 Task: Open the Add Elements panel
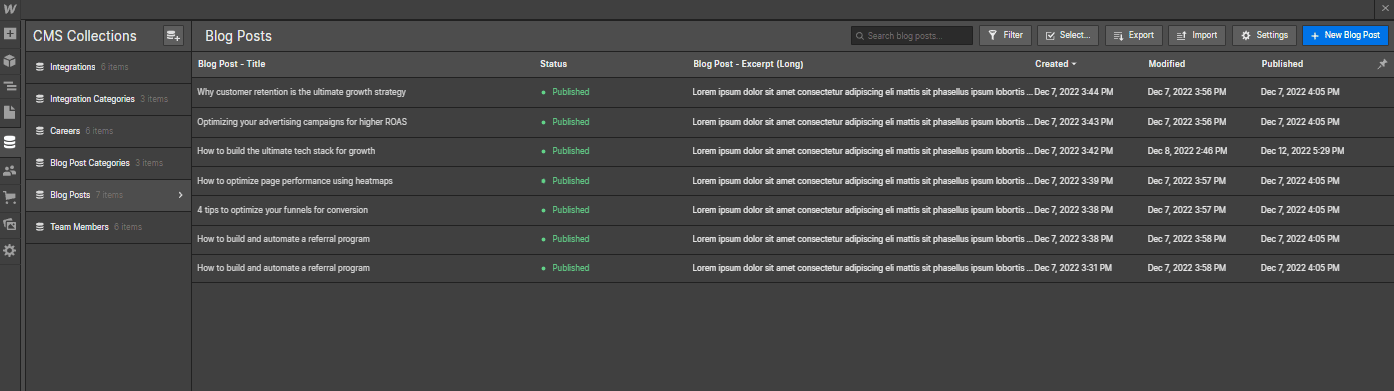pyautogui.click(x=10, y=33)
